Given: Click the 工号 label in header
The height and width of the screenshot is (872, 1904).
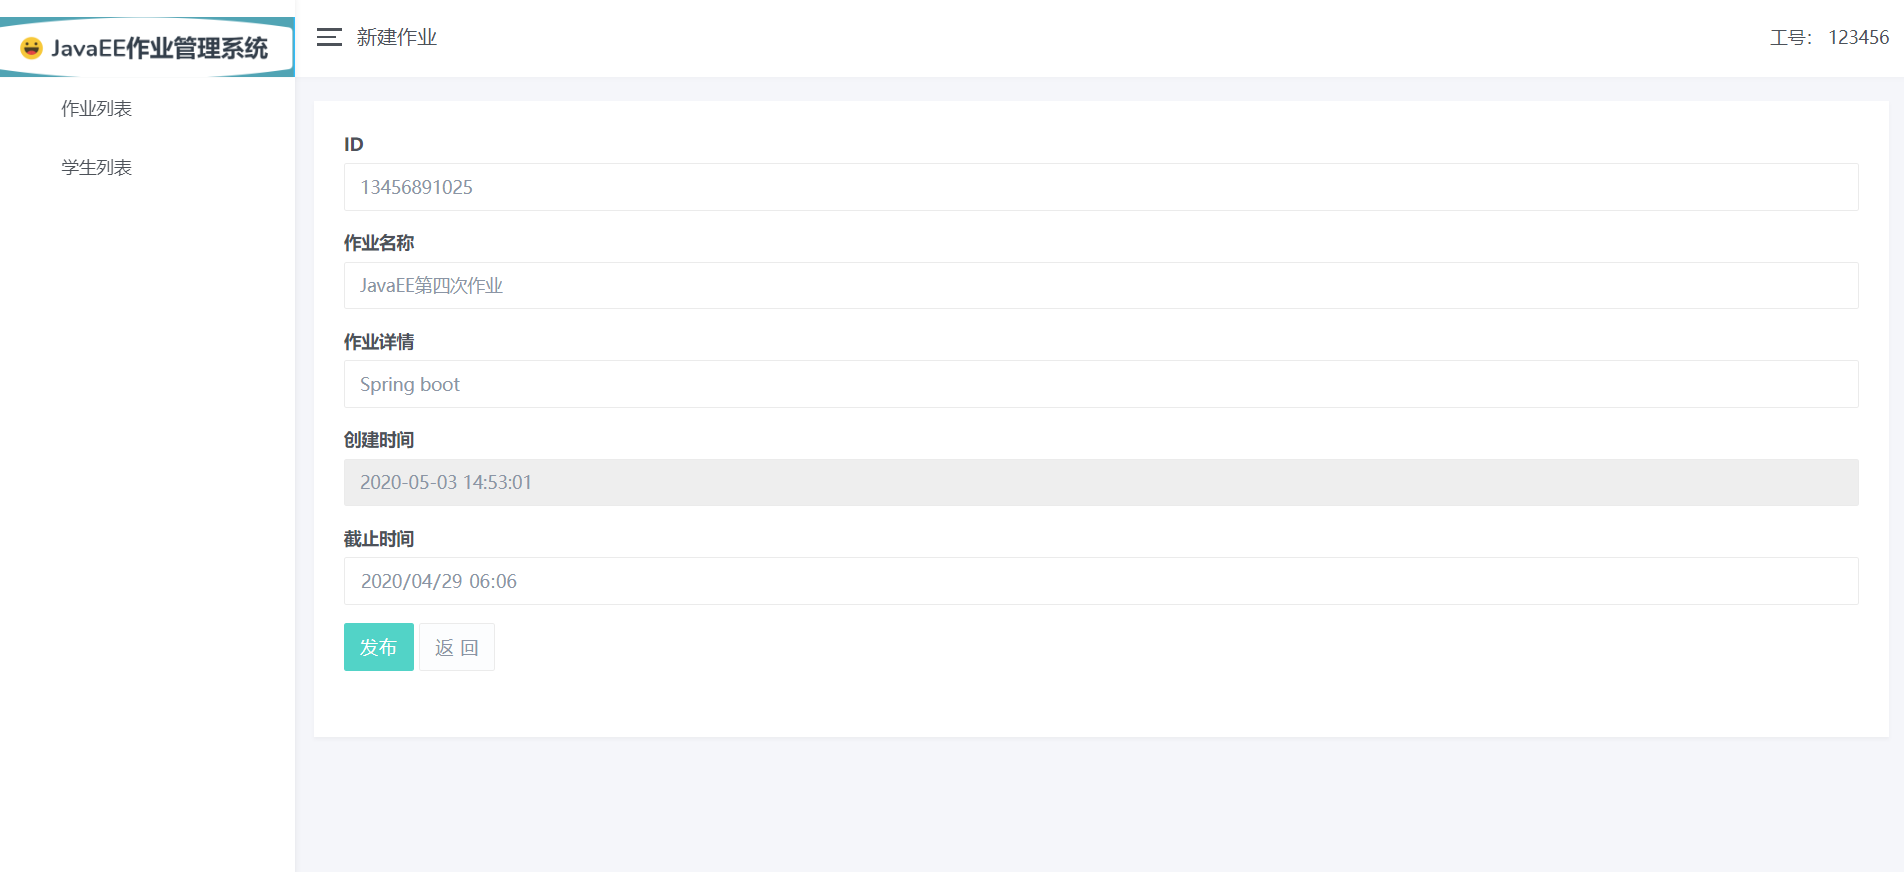Looking at the screenshot, I should point(1789,38).
